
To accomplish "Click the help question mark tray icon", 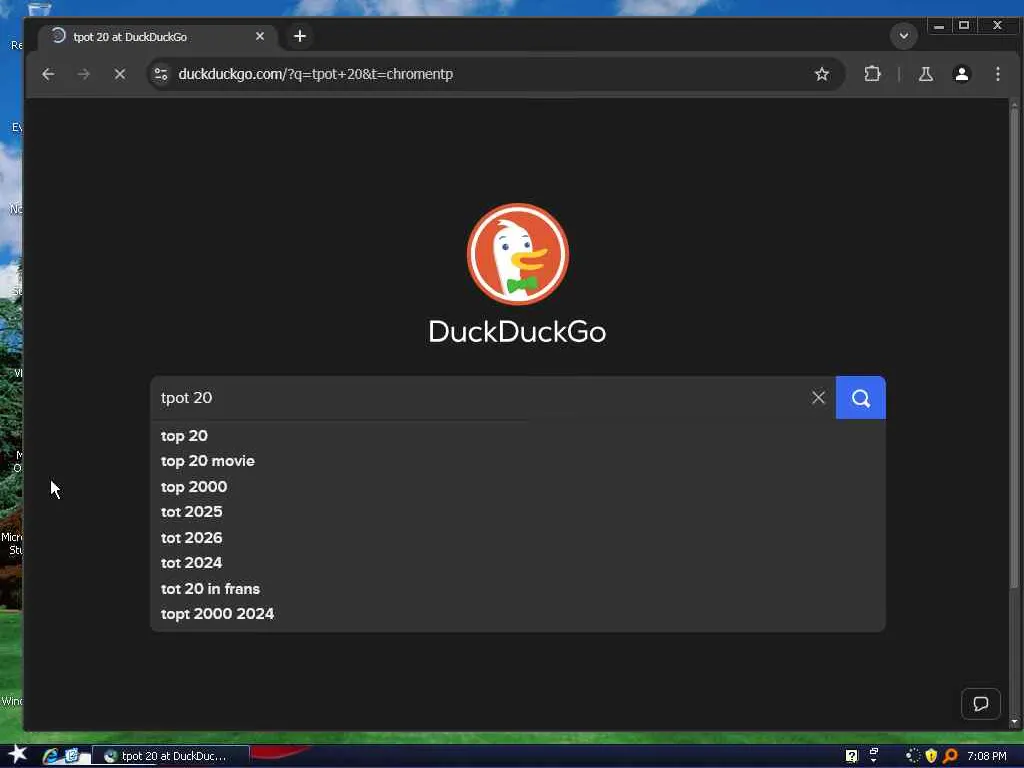I will [x=852, y=756].
